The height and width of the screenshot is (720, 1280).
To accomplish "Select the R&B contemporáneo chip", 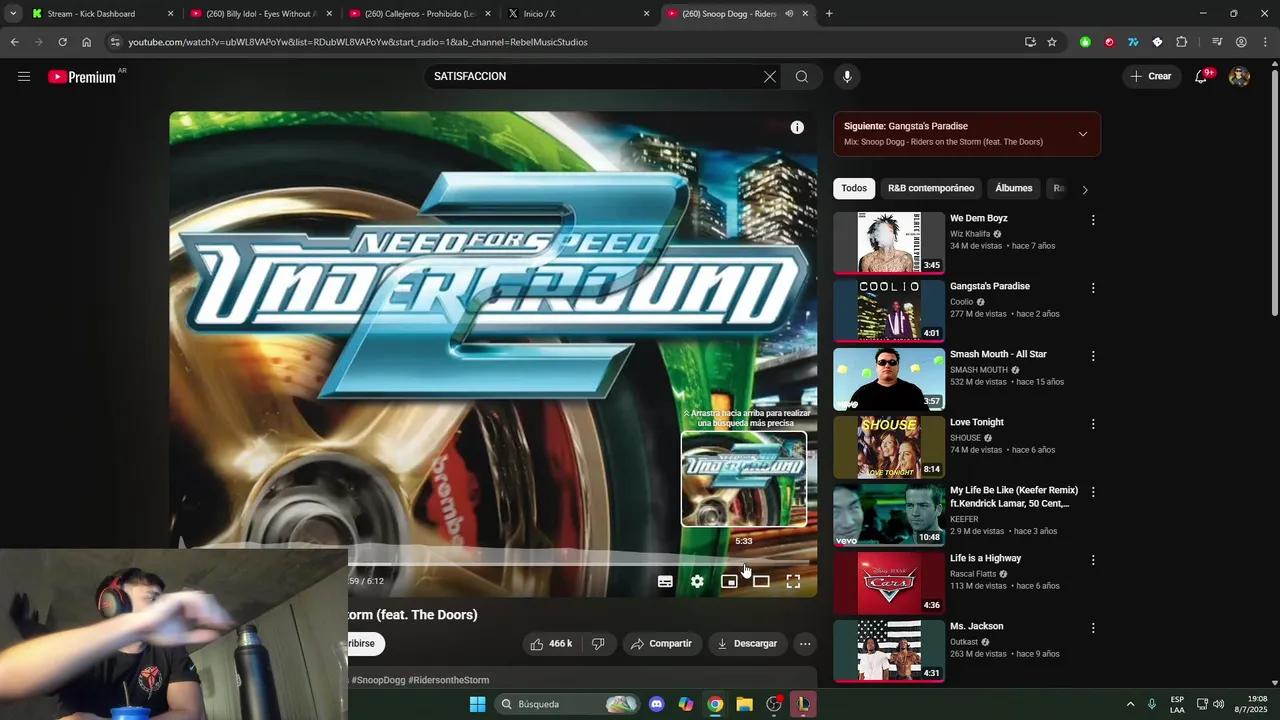I will click(931, 188).
